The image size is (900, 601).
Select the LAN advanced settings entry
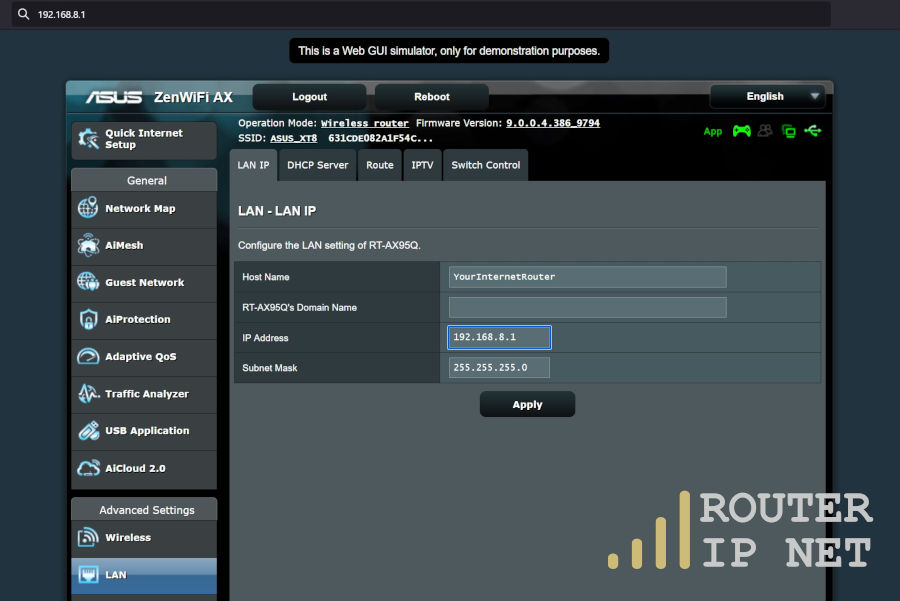[x=144, y=575]
